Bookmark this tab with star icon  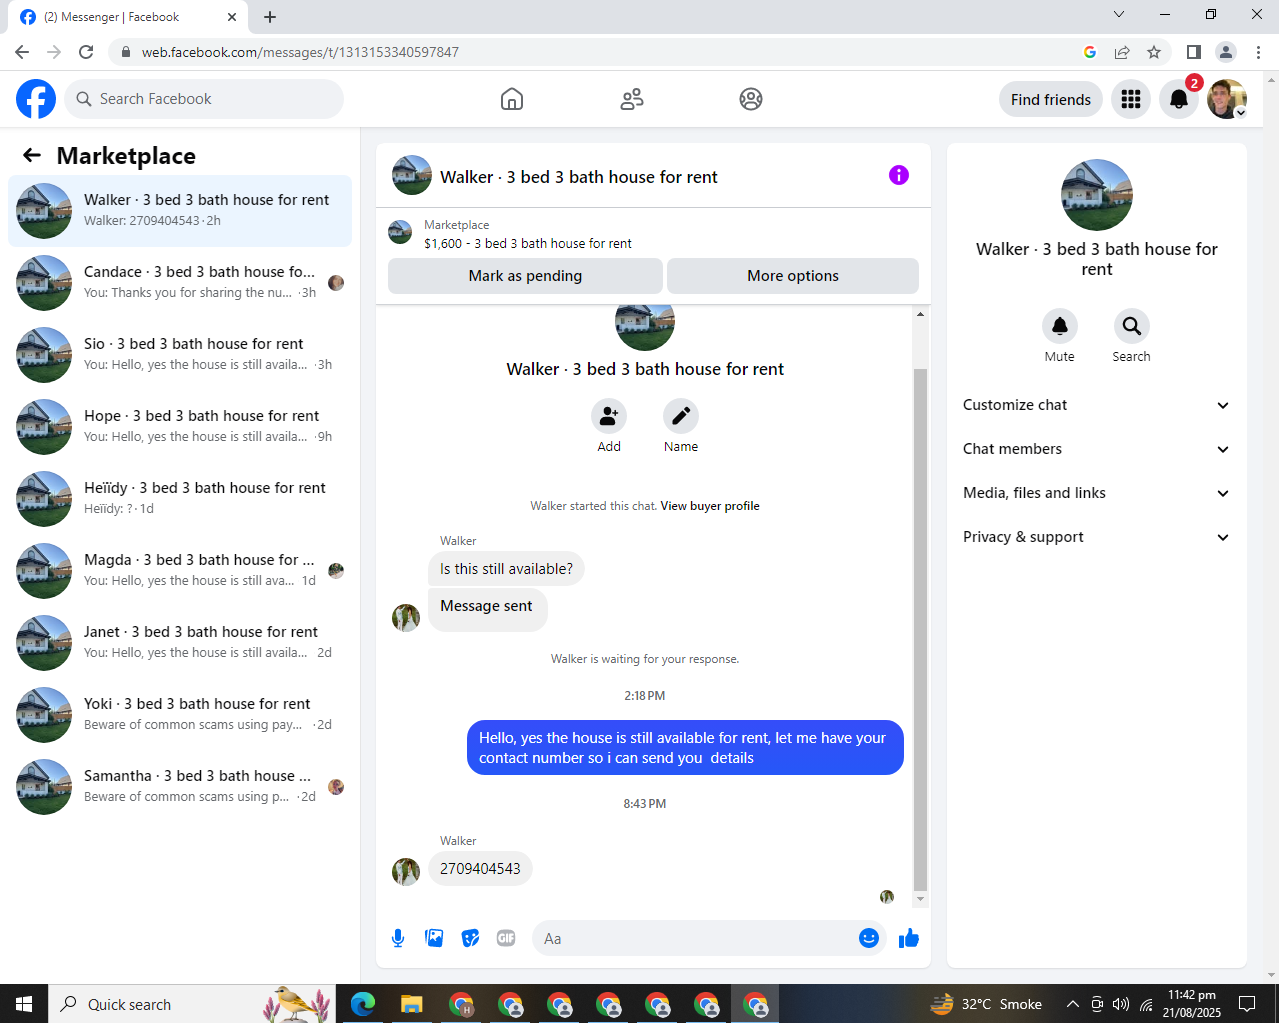[1154, 52]
